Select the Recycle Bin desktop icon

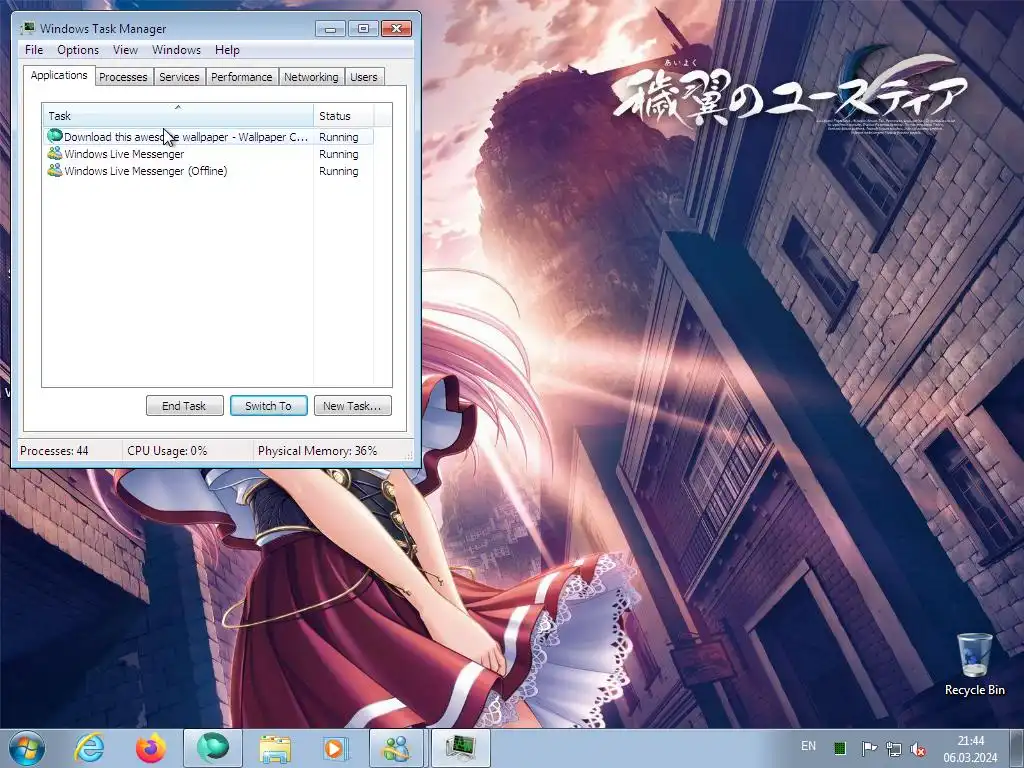[x=974, y=665]
